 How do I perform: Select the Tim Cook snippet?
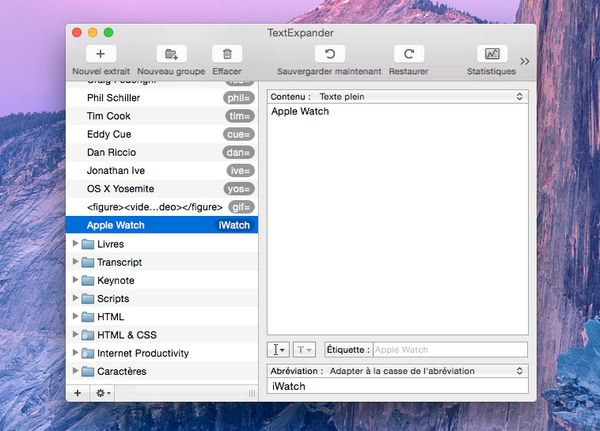pyautogui.click(x=162, y=116)
